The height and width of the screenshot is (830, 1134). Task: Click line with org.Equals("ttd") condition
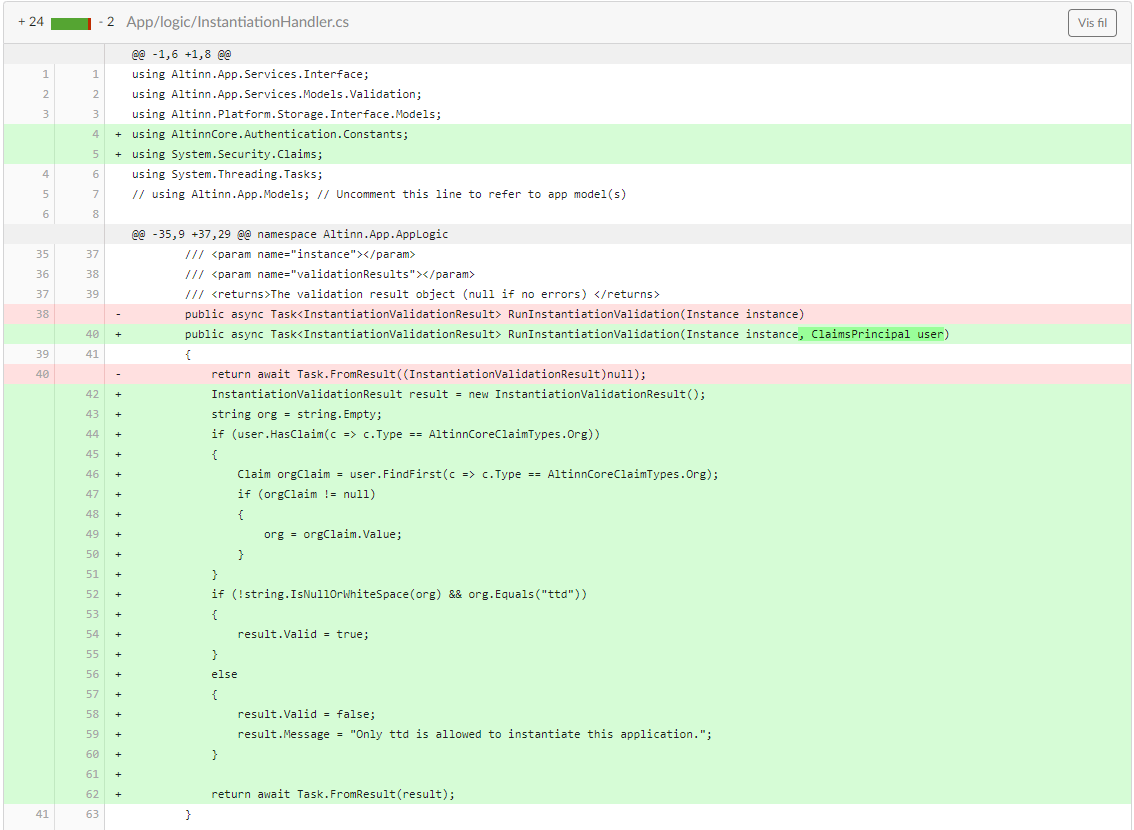(x=399, y=594)
